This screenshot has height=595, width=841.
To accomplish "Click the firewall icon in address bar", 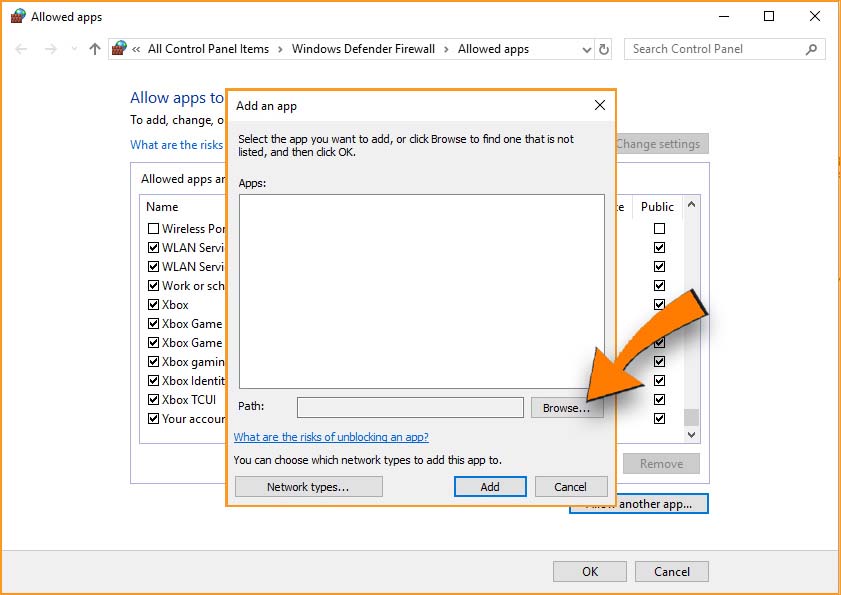I will click(x=120, y=49).
